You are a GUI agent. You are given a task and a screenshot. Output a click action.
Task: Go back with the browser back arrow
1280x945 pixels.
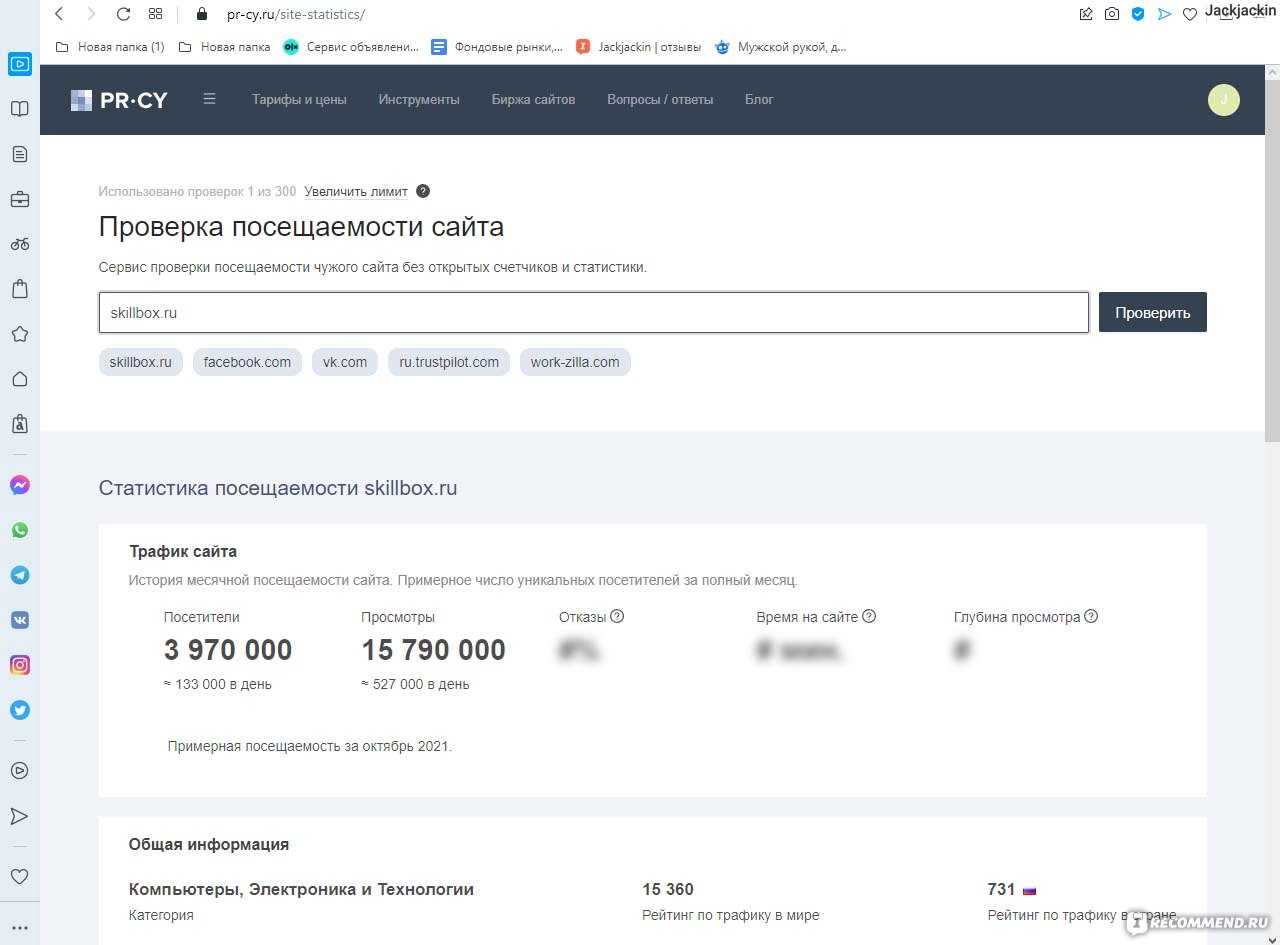click(58, 14)
